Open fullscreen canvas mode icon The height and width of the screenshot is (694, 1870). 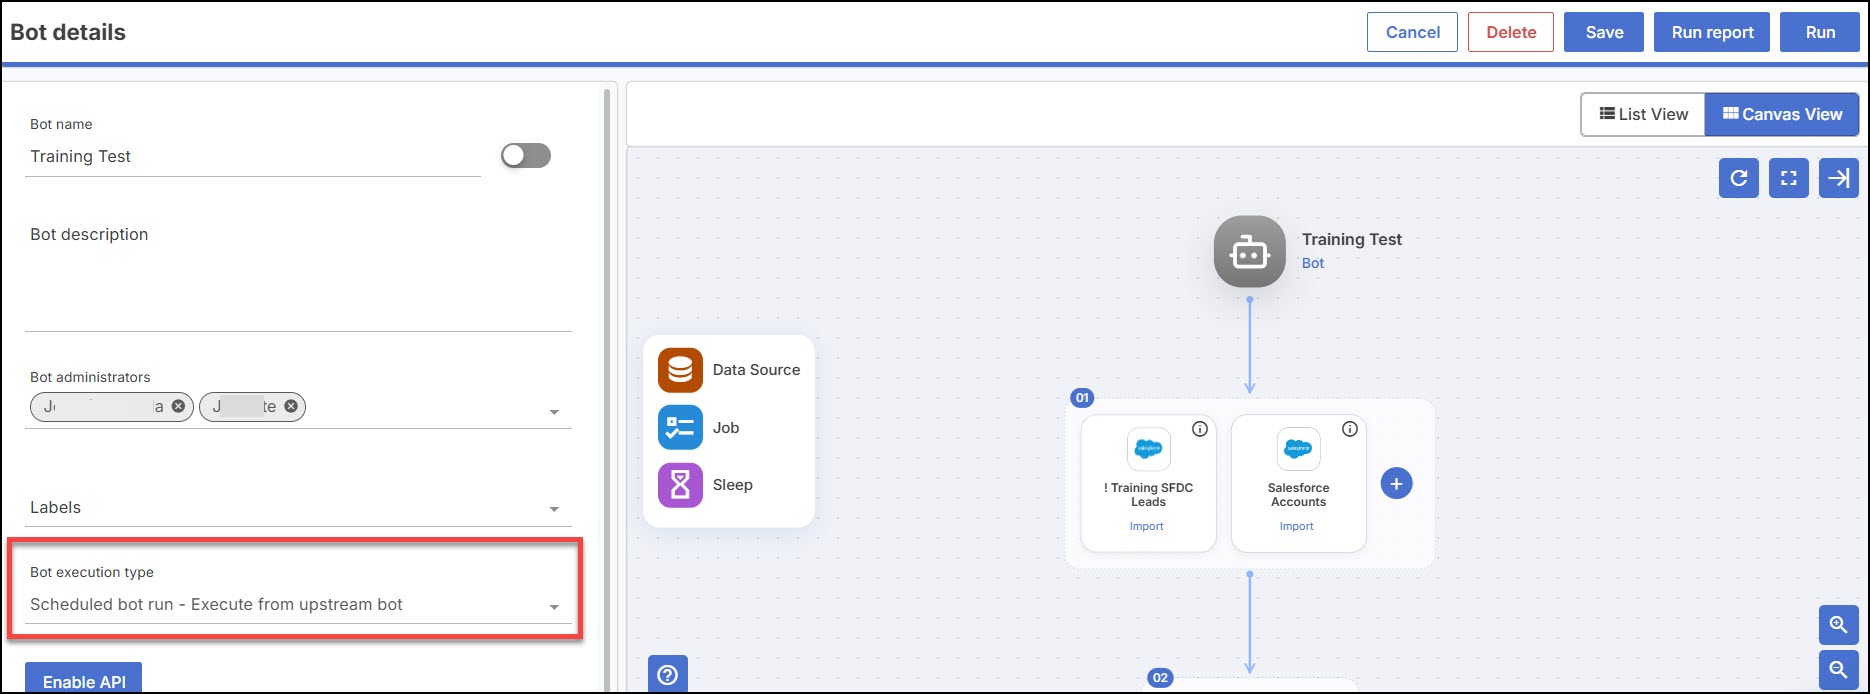[x=1789, y=178]
